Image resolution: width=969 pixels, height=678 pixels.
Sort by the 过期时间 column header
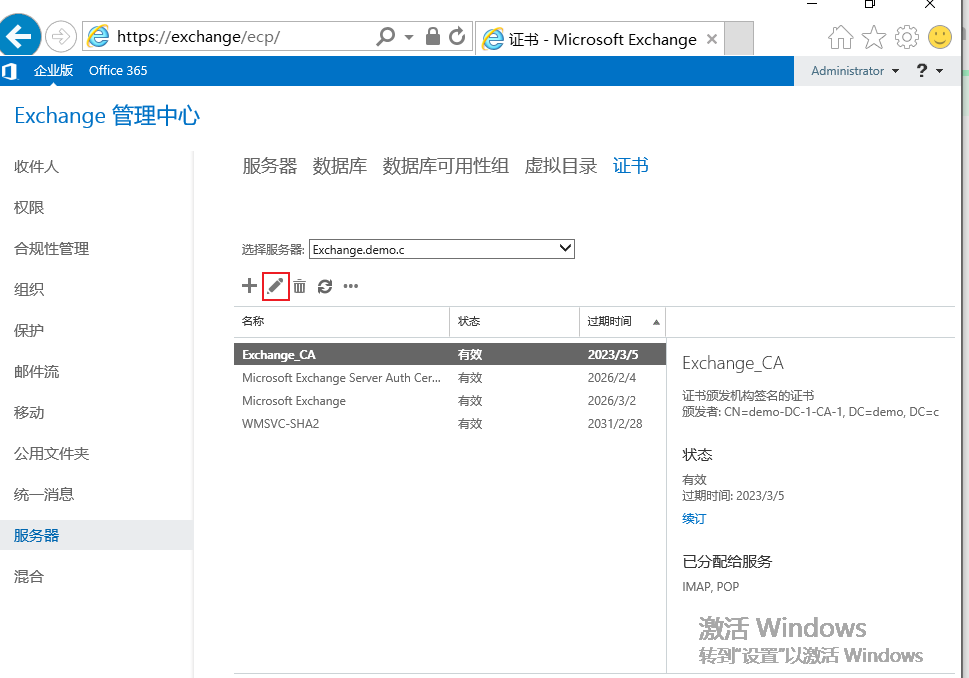point(622,321)
